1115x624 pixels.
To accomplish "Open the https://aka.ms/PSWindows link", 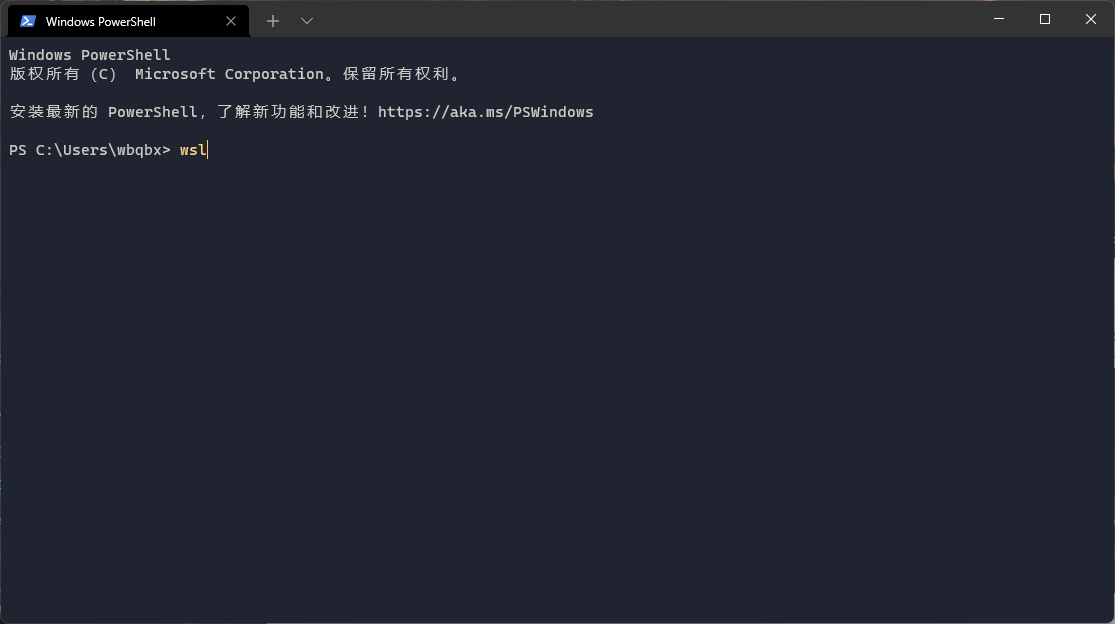I will point(485,112).
